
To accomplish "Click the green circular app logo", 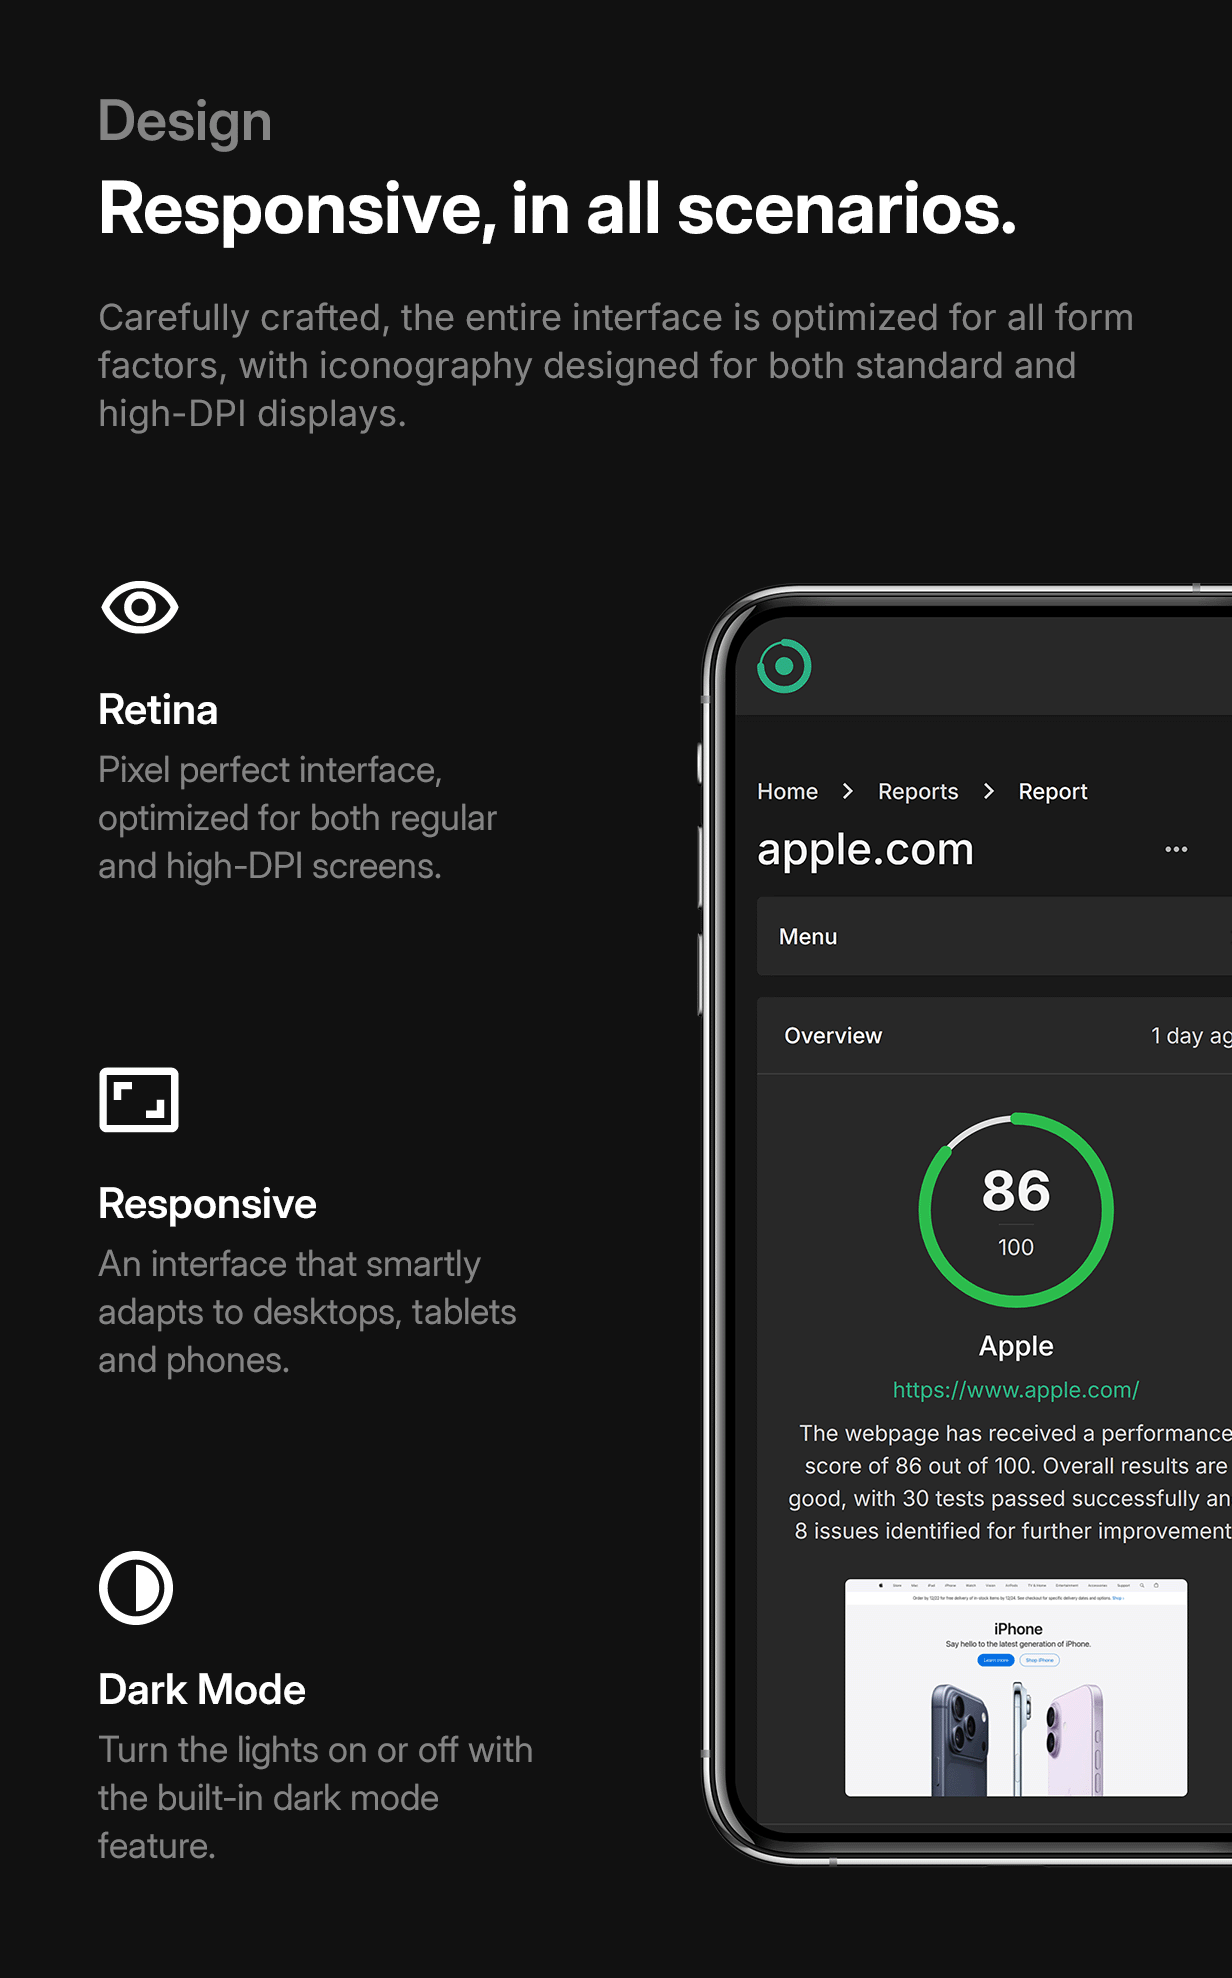I will (784, 666).
